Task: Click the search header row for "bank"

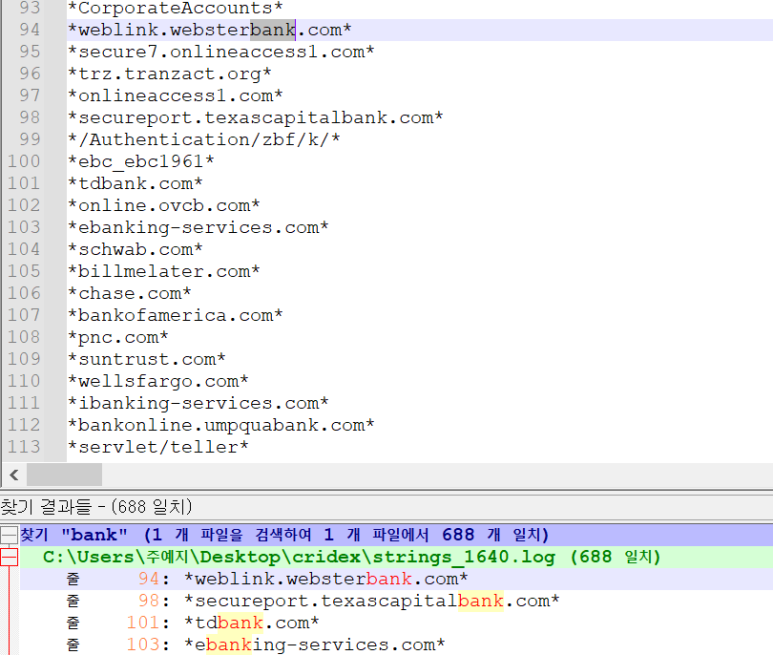Action: coord(396,535)
